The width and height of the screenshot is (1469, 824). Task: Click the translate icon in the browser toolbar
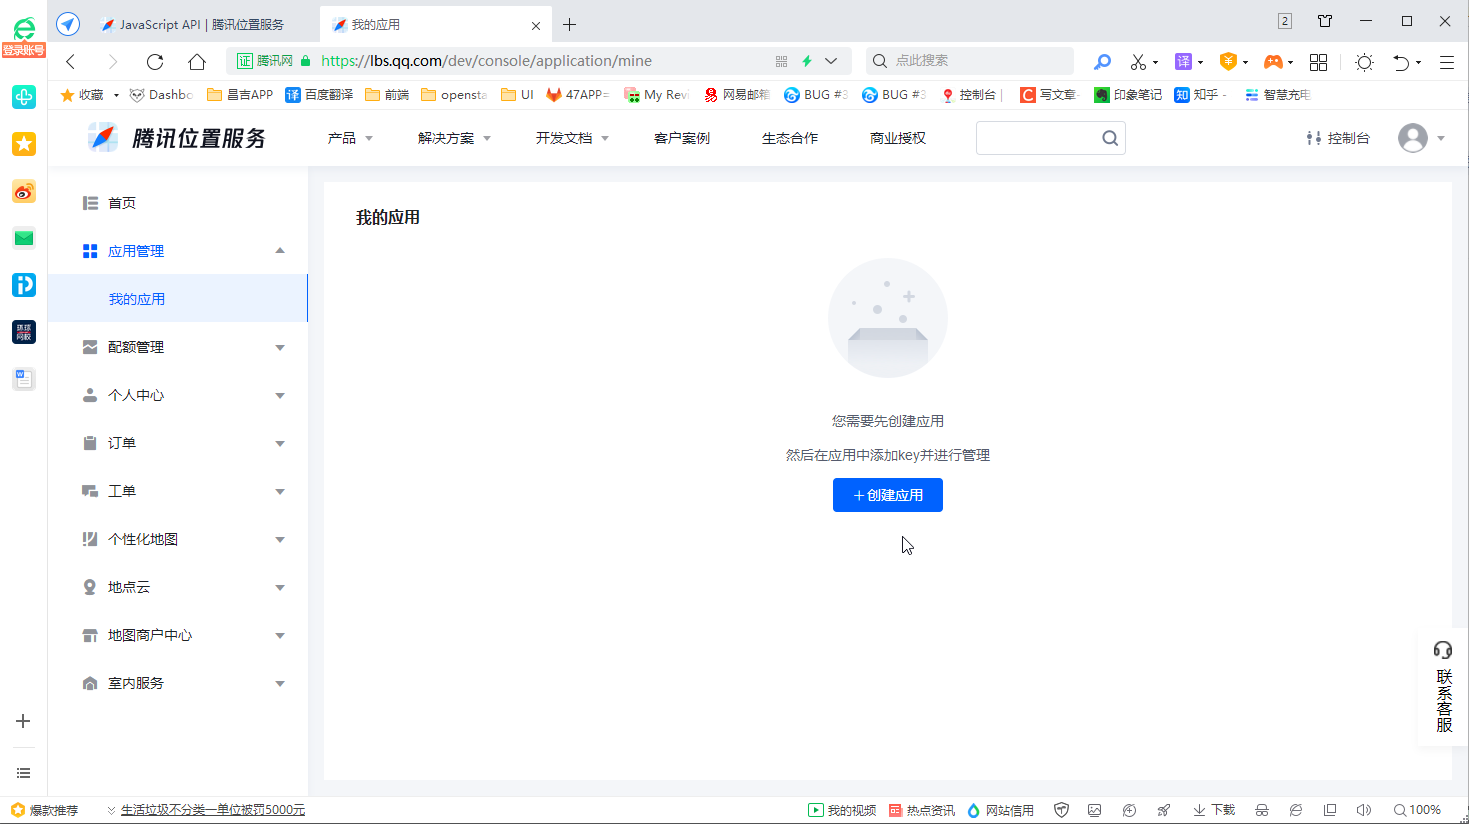click(x=1184, y=61)
